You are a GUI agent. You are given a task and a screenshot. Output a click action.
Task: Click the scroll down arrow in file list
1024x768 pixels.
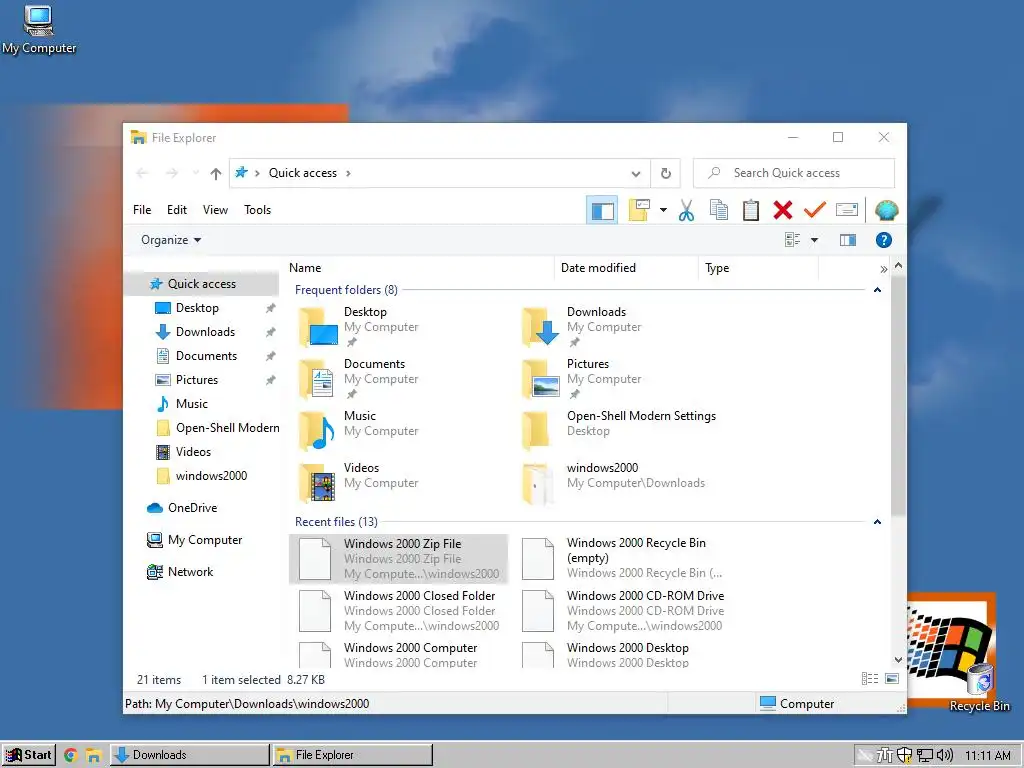pos(898,660)
